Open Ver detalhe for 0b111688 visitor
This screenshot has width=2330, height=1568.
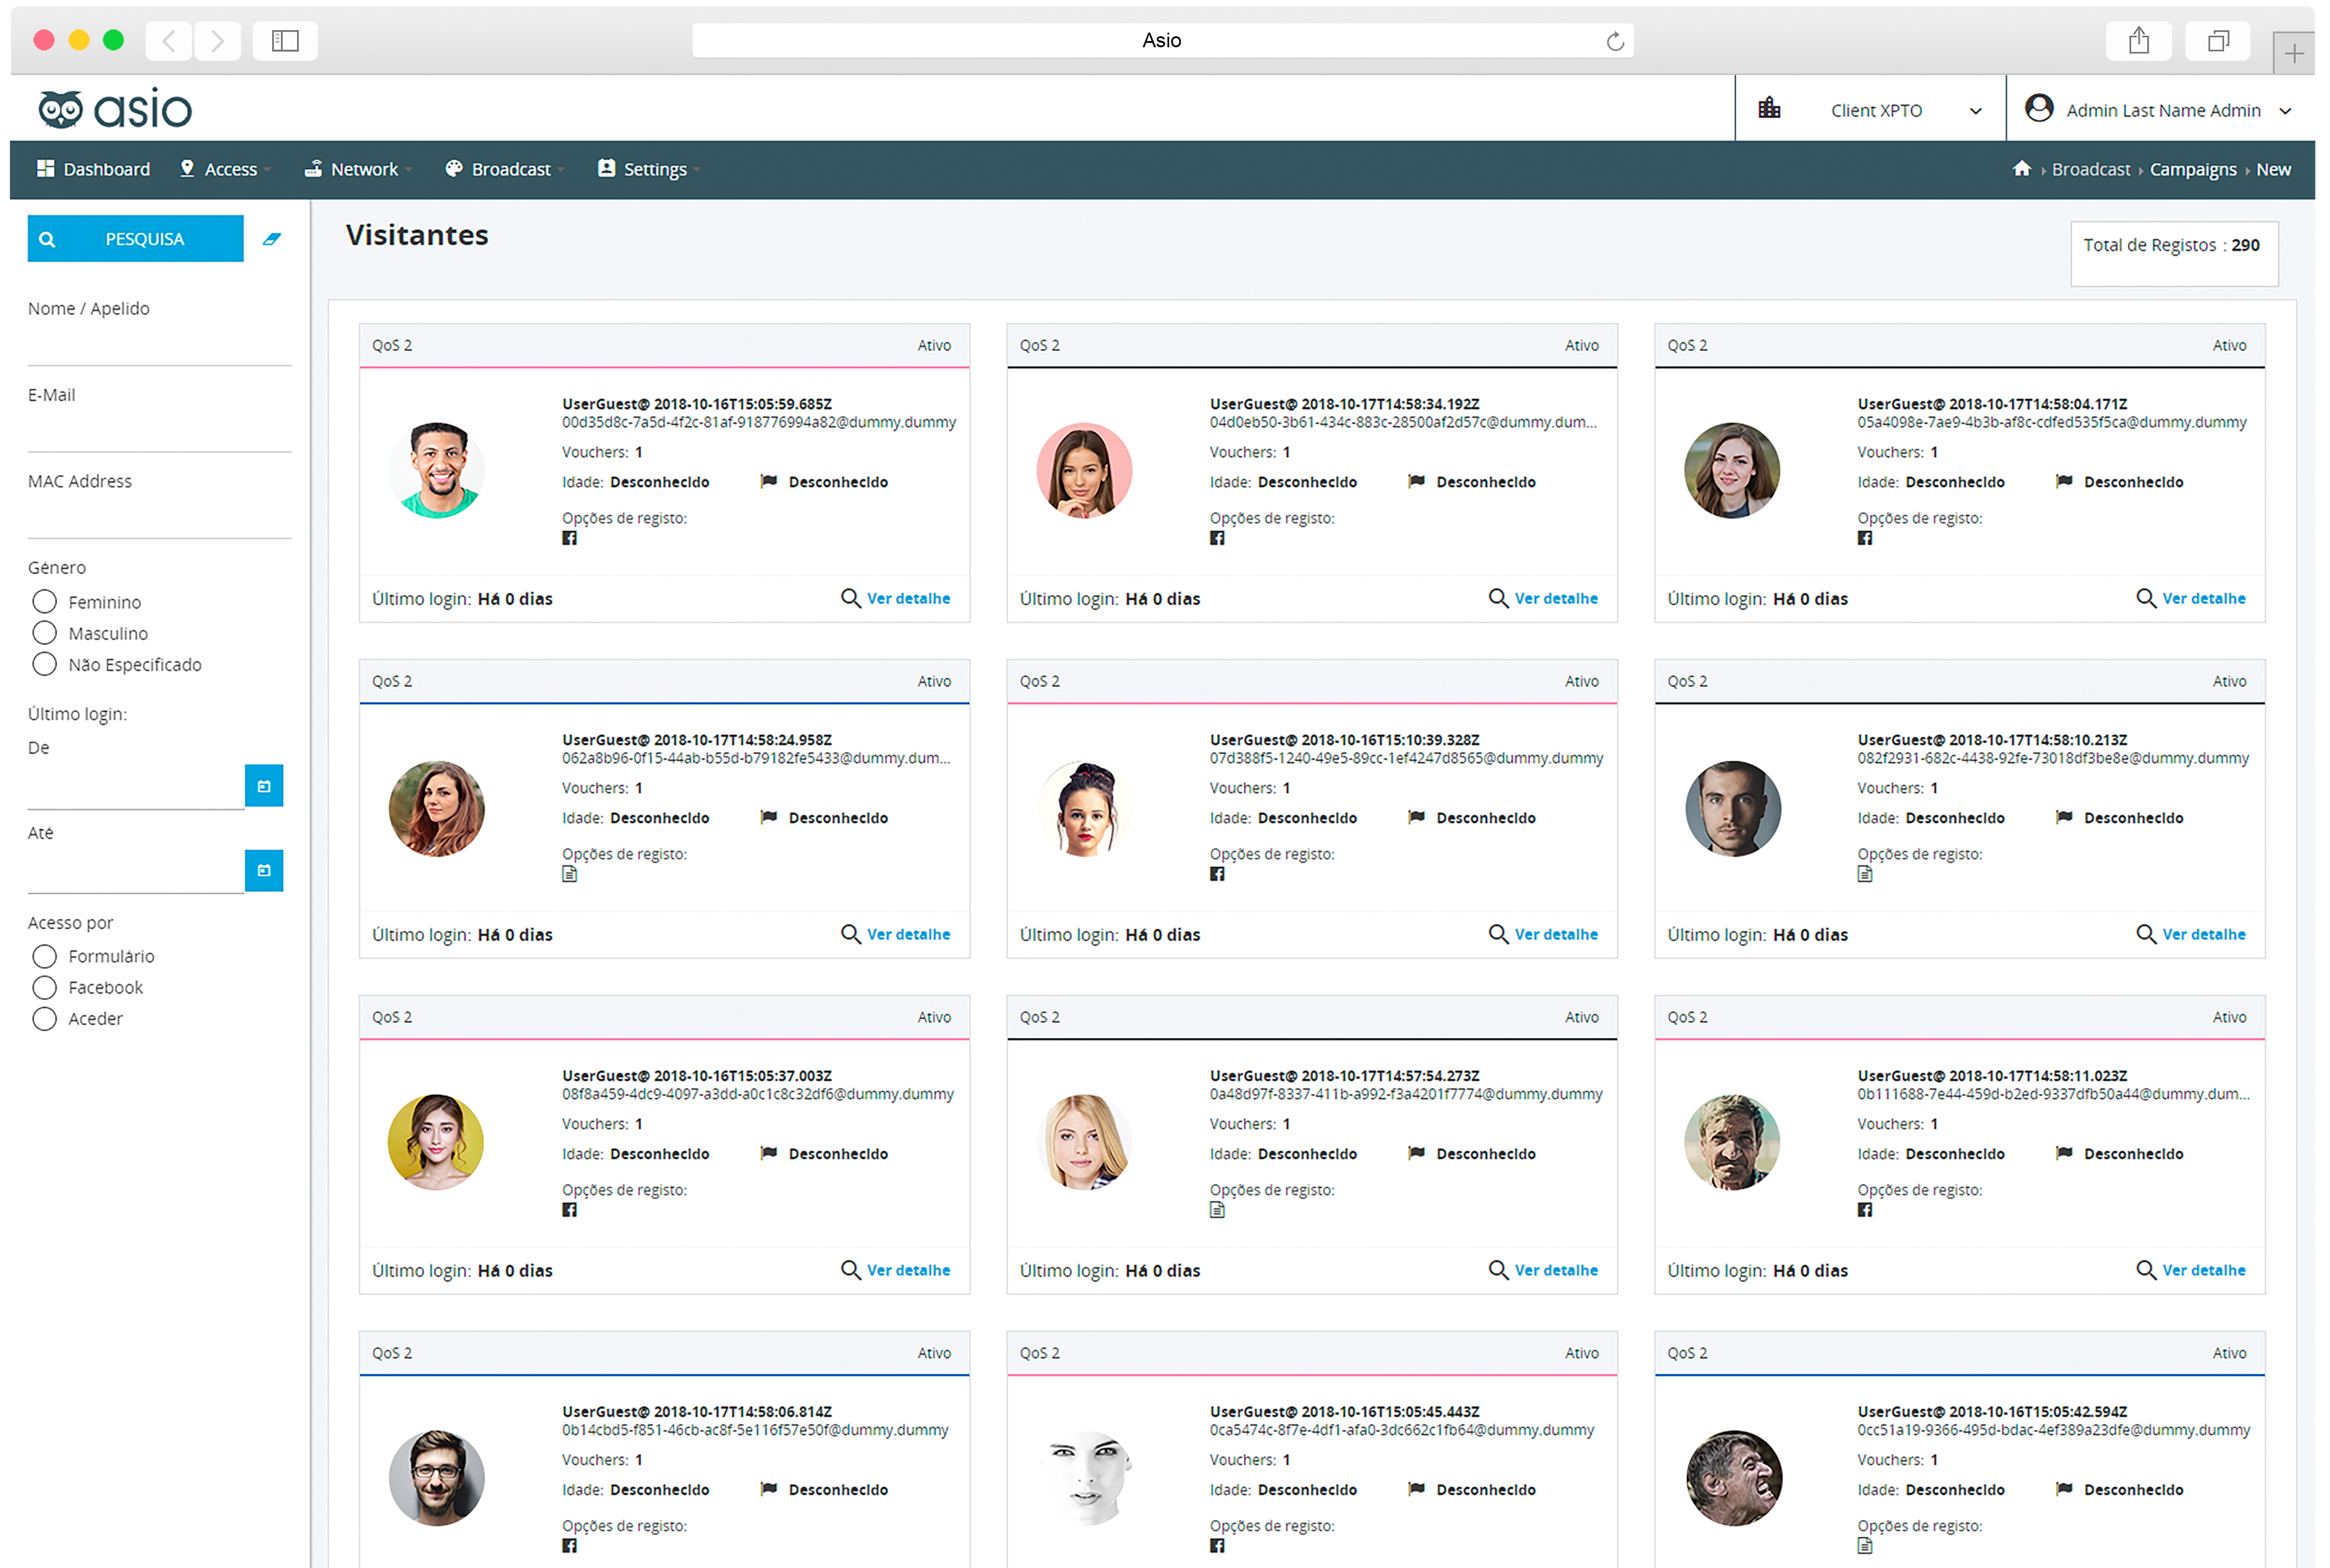tap(2204, 1270)
